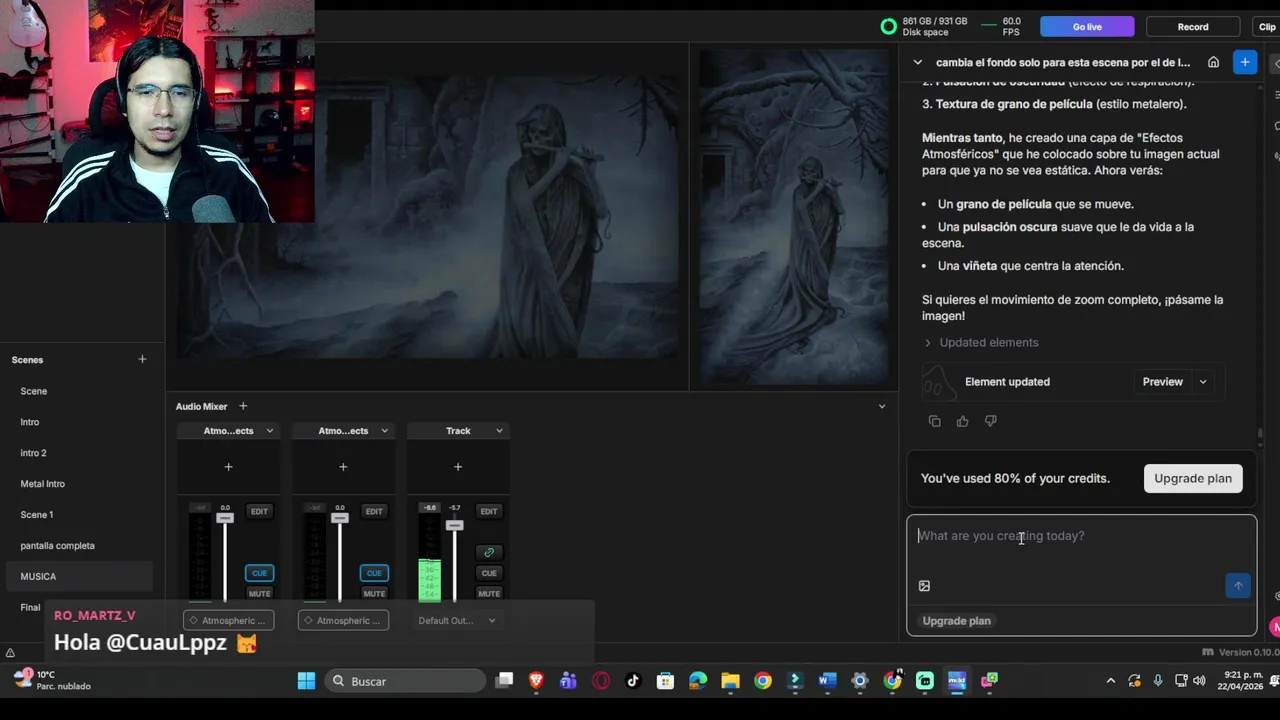Edit the second Atmo...ects channel
The height and width of the screenshot is (720, 1280).
[374, 511]
